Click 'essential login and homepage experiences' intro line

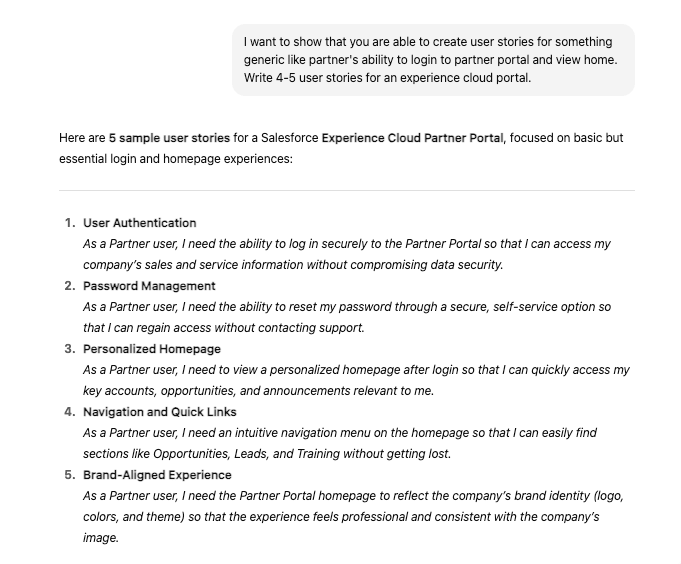click(x=176, y=159)
